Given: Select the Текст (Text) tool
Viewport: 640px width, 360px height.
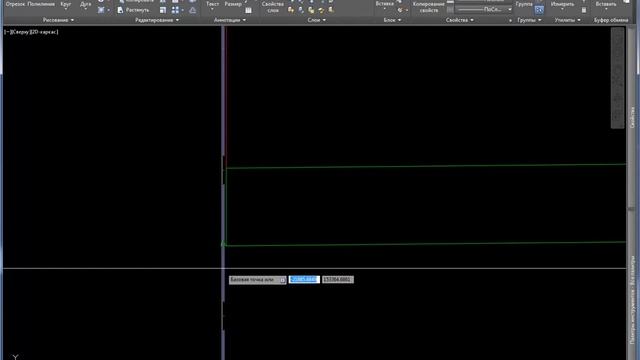Looking at the screenshot, I should click(212, 4).
